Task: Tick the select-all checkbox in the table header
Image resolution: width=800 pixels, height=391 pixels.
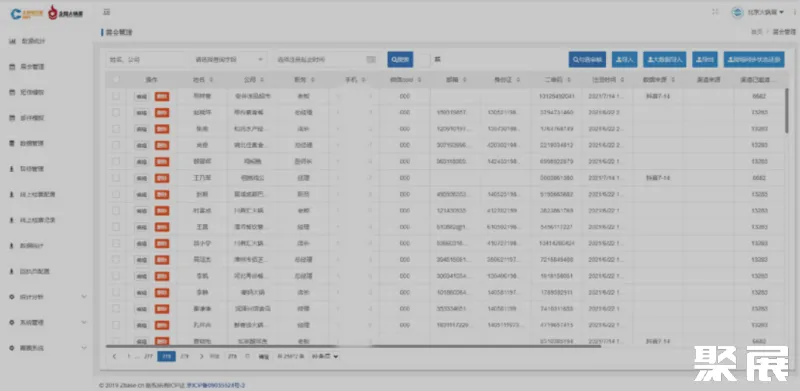Action: point(116,80)
